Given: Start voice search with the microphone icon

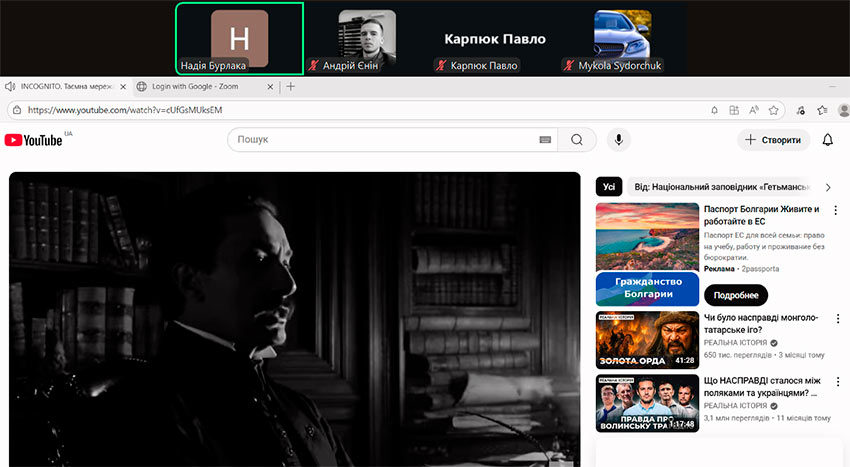Looking at the screenshot, I should 618,140.
